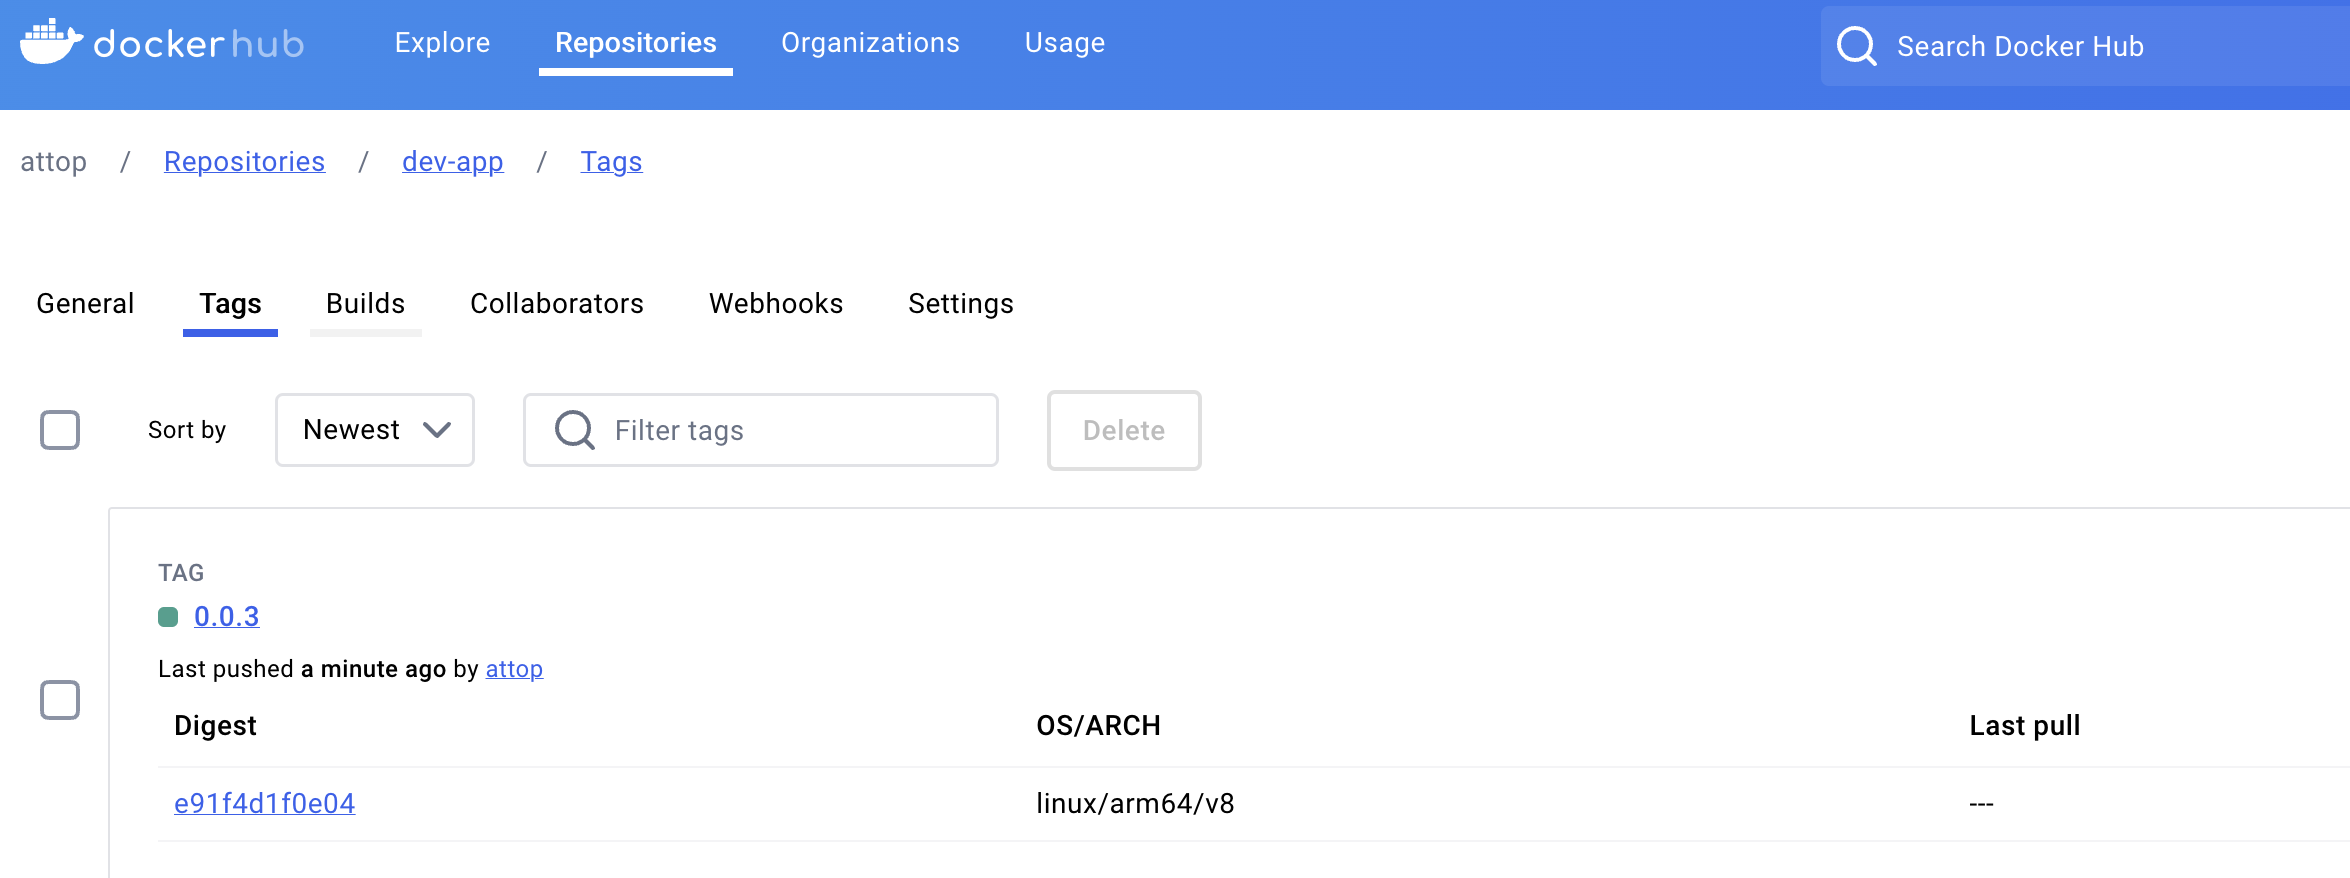Open tag 0.0.3 link
The image size is (2350, 878).
click(x=227, y=617)
